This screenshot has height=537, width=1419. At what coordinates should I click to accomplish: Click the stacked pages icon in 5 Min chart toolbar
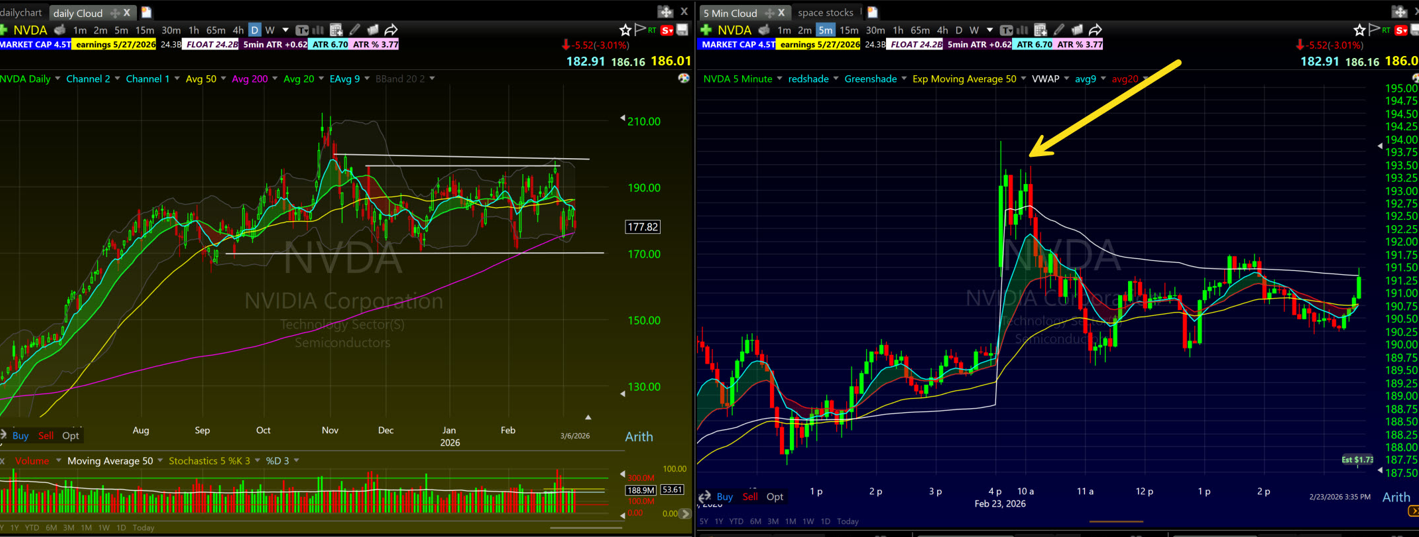1076,30
